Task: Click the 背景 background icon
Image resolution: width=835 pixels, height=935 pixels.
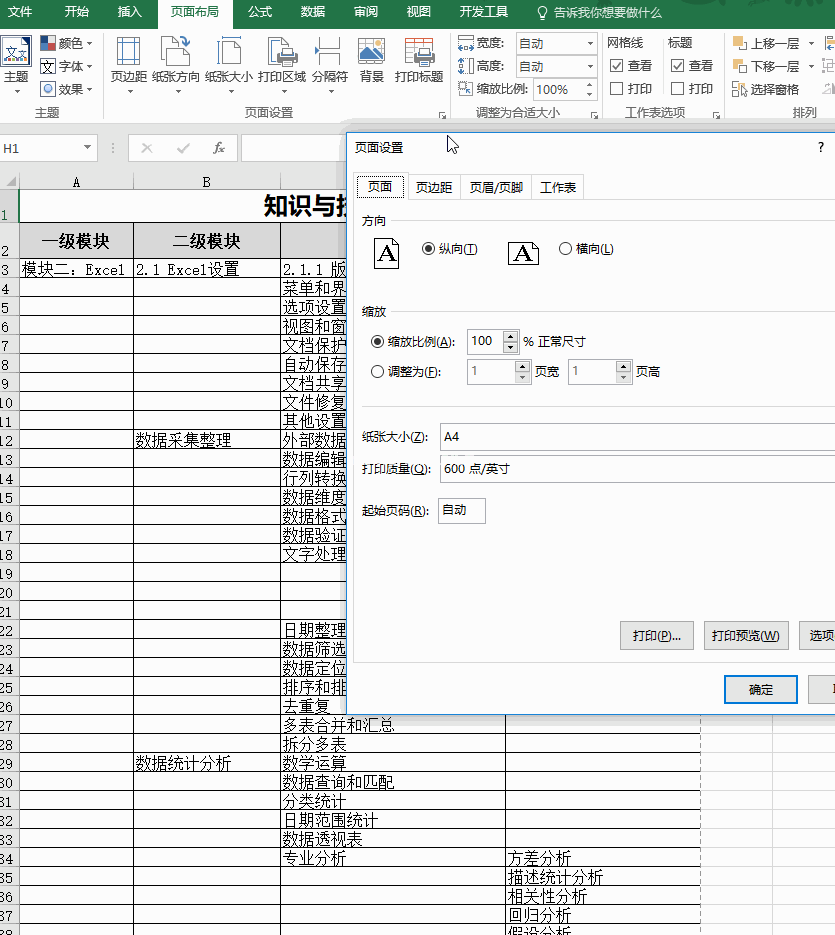Action: point(371,60)
